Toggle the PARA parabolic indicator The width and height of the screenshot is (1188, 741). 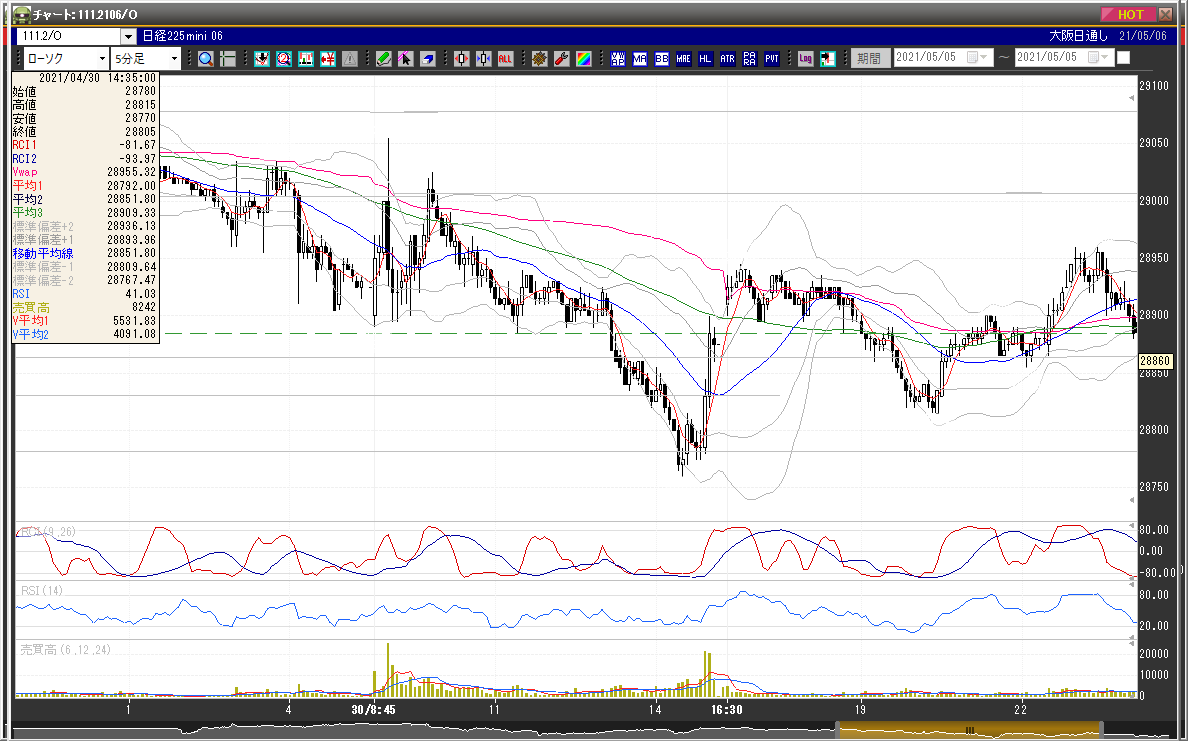point(749,58)
